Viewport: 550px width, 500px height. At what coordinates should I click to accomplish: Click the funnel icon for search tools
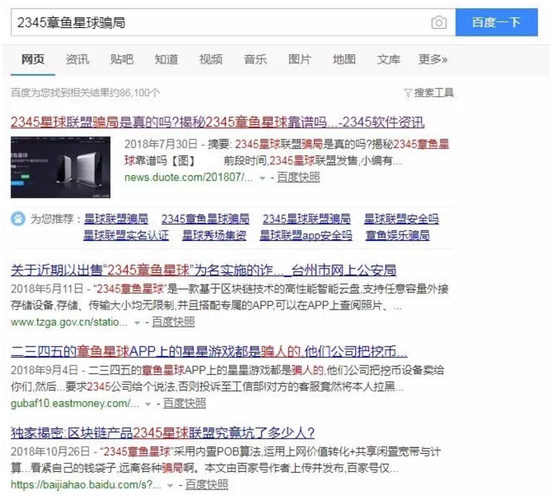click(x=408, y=93)
